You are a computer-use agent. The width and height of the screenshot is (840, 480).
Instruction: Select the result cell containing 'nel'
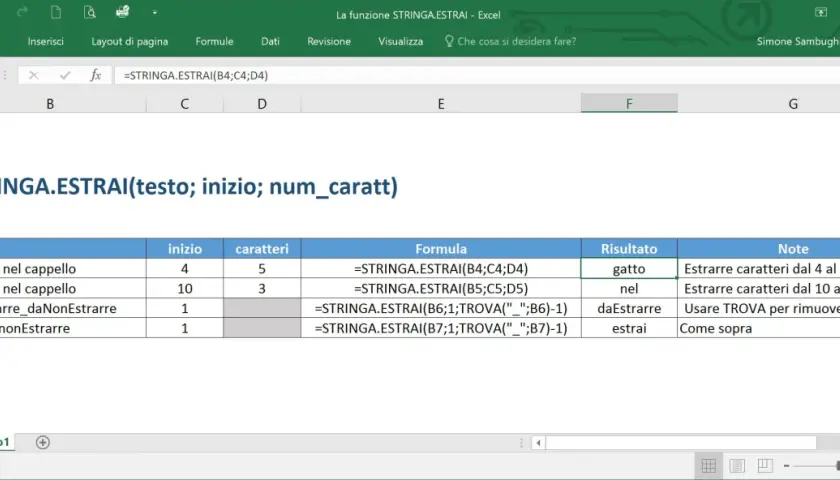[x=629, y=288]
